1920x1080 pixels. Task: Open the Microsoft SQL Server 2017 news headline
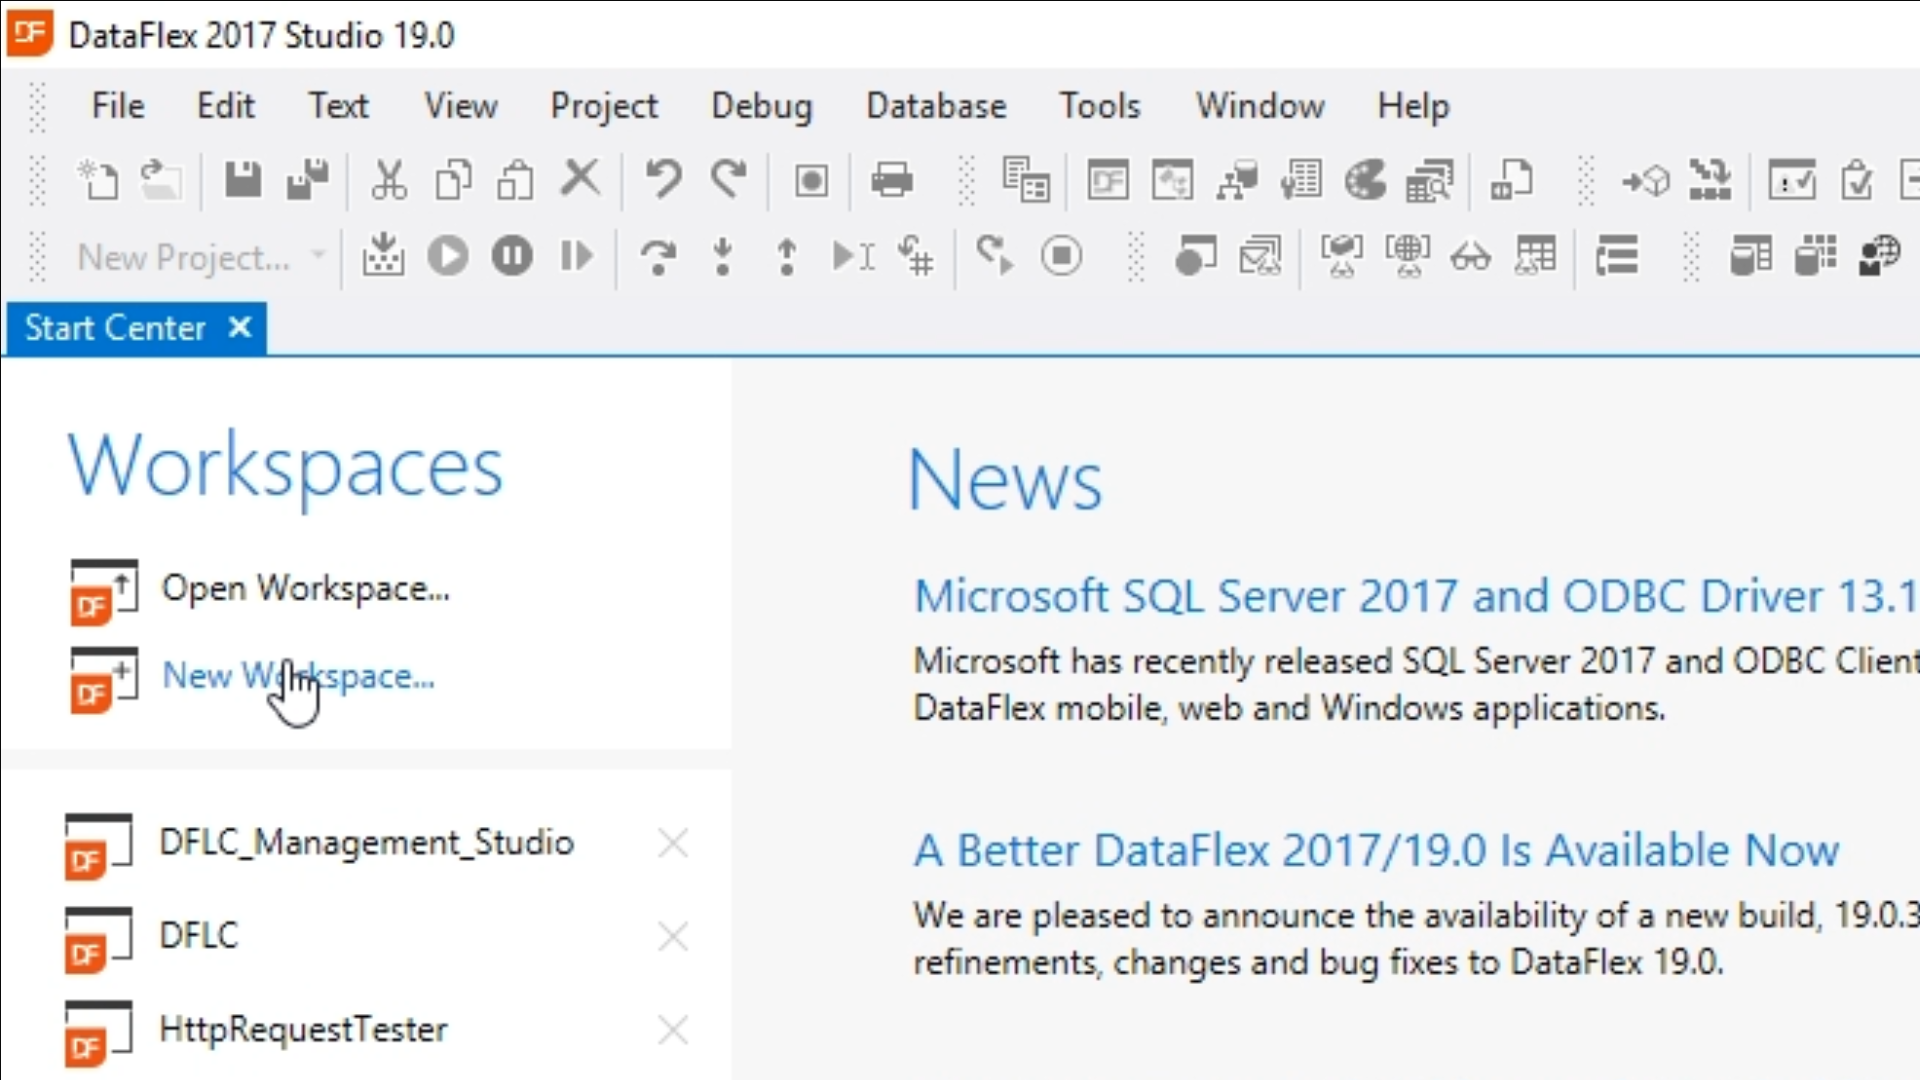[x=1414, y=597]
